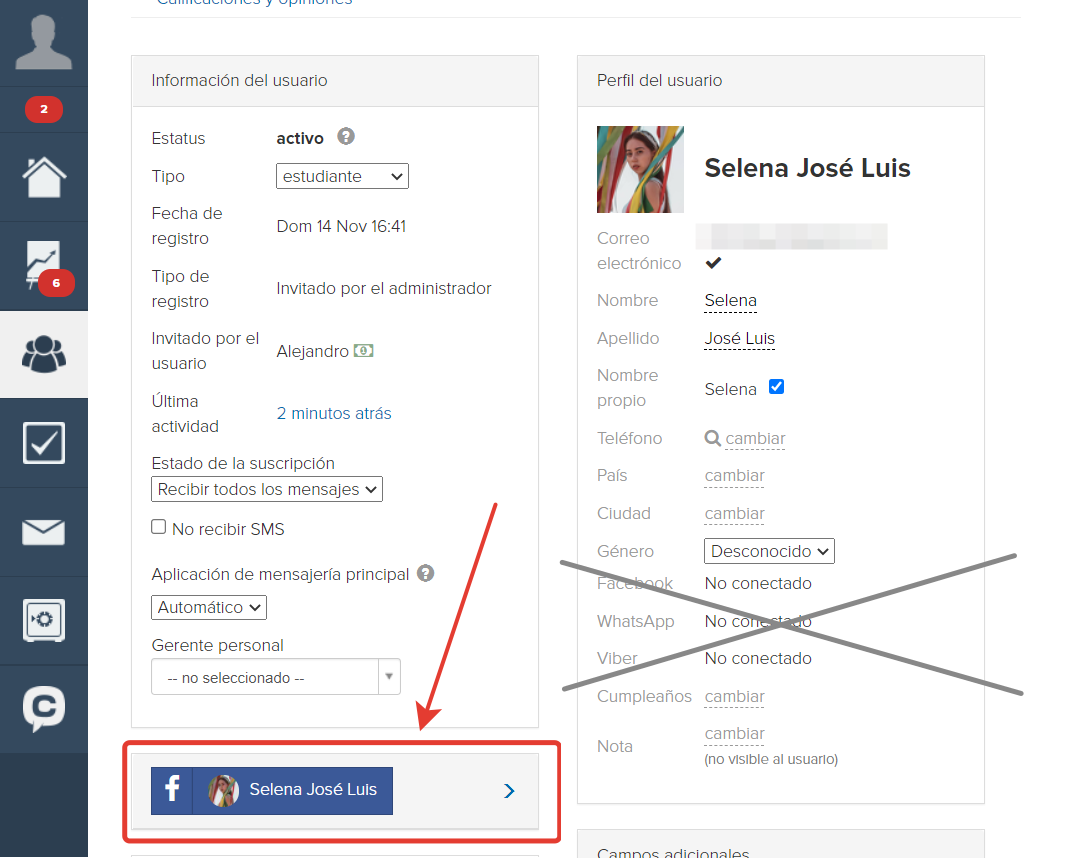The width and height of the screenshot is (1078, 858).
Task: Expand the Facebook account row chevron
Action: pyautogui.click(x=509, y=791)
